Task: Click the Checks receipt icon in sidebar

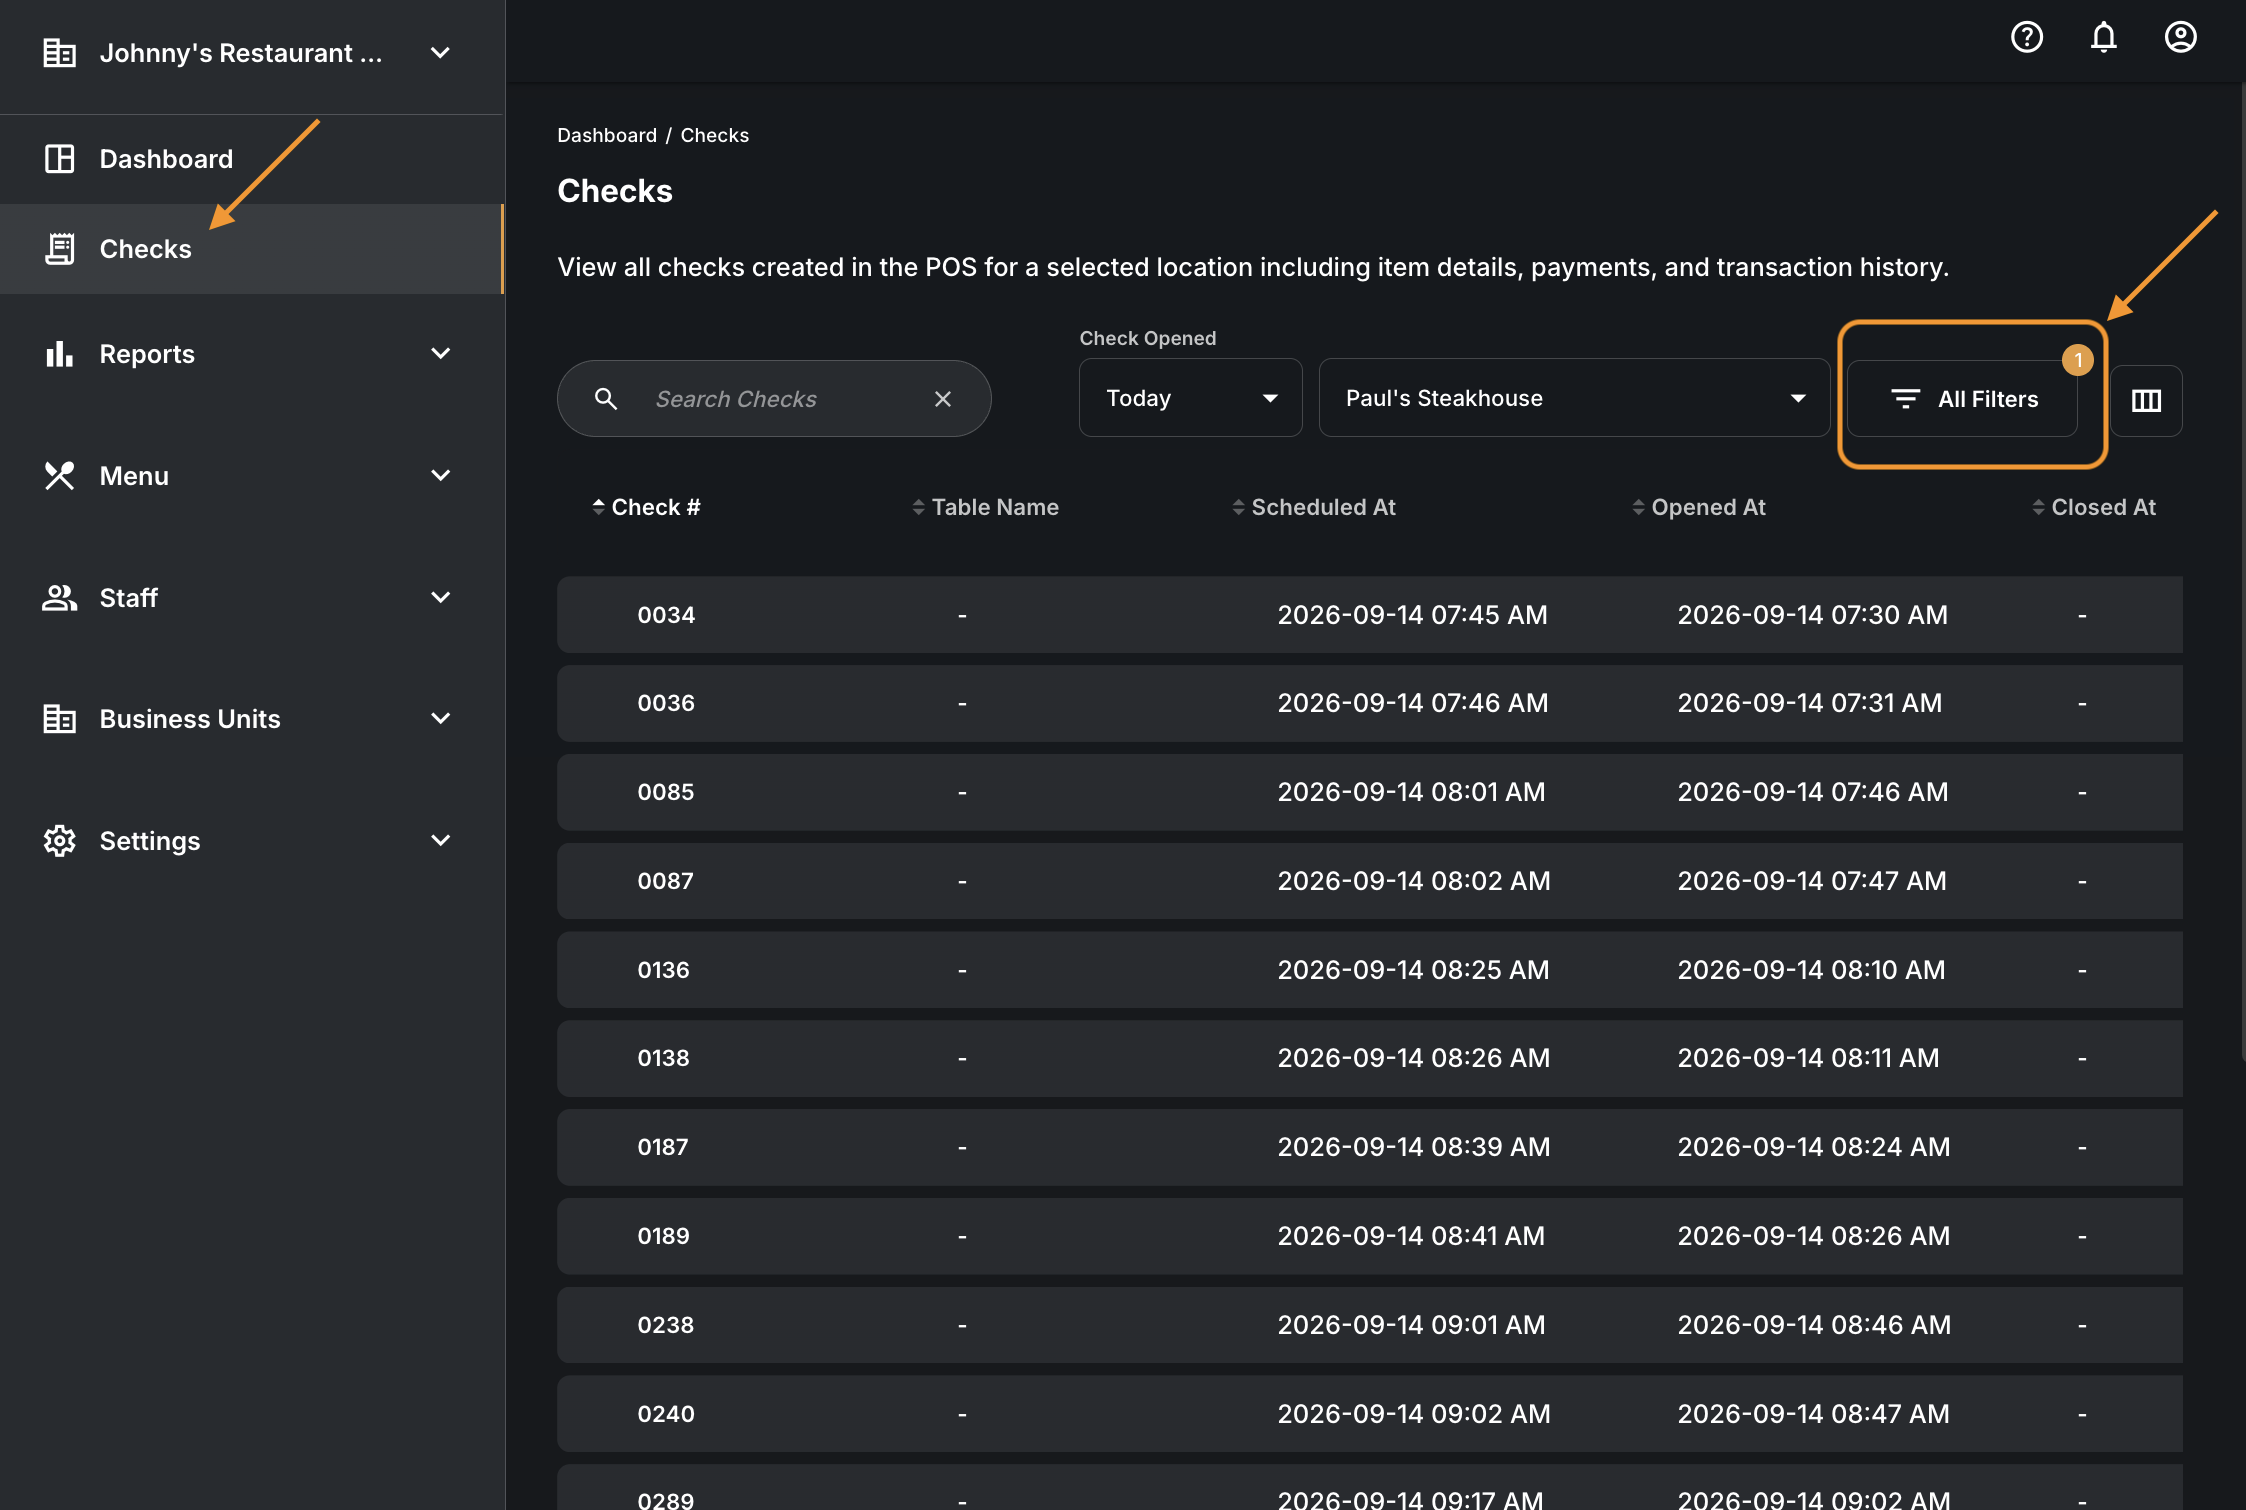Action: (60, 249)
